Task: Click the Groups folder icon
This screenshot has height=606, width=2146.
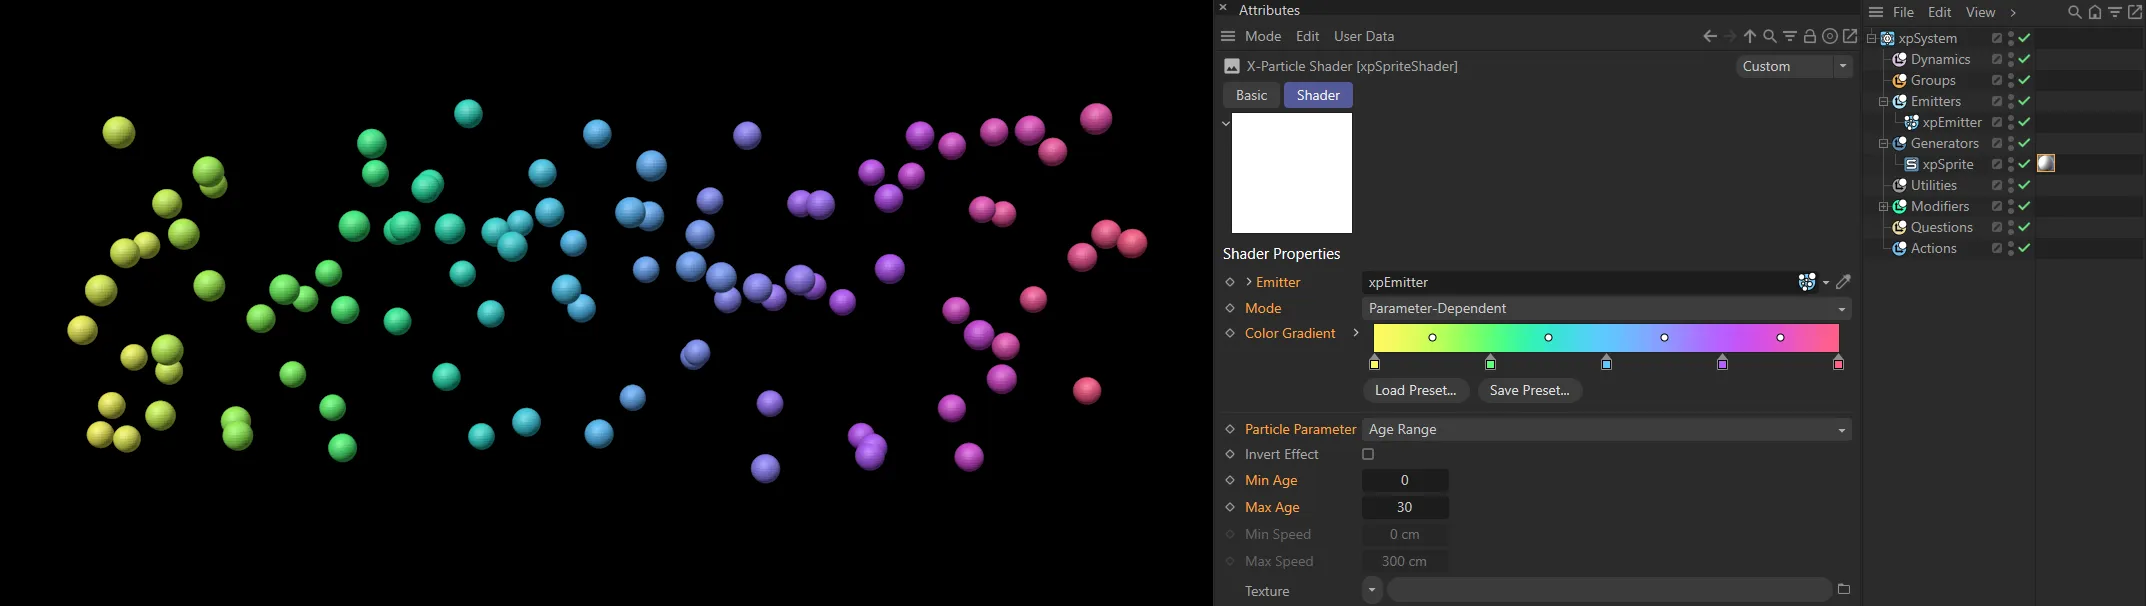Action: tap(1899, 80)
